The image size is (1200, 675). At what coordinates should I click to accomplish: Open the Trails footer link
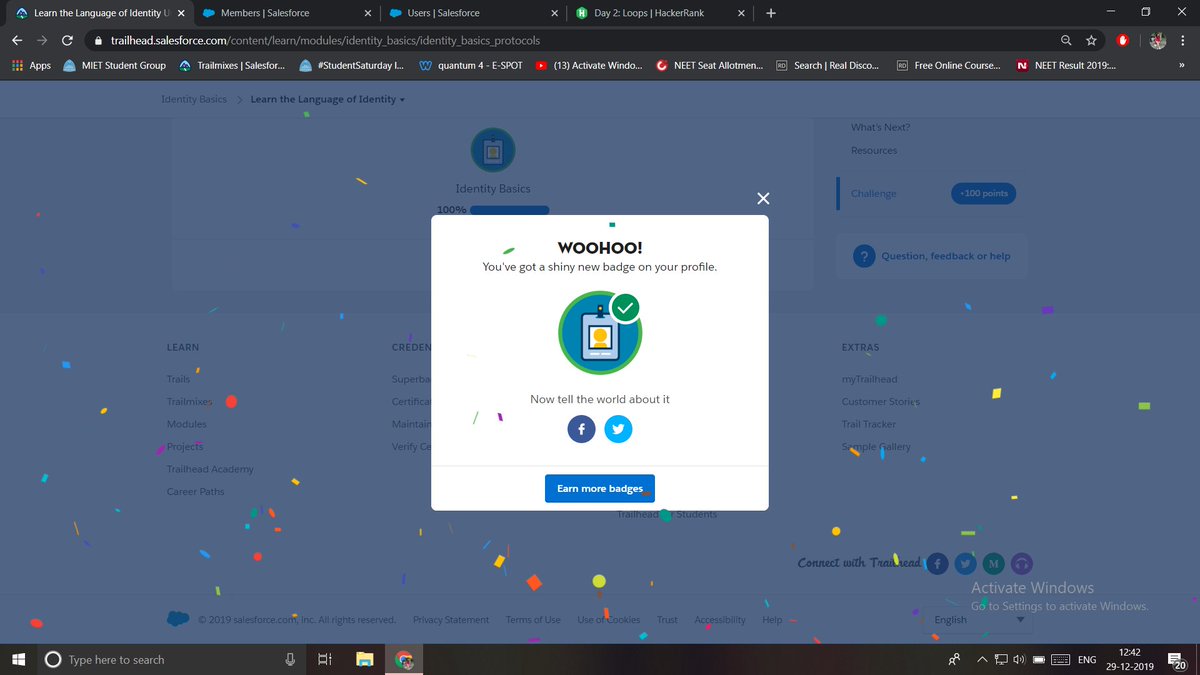click(178, 379)
